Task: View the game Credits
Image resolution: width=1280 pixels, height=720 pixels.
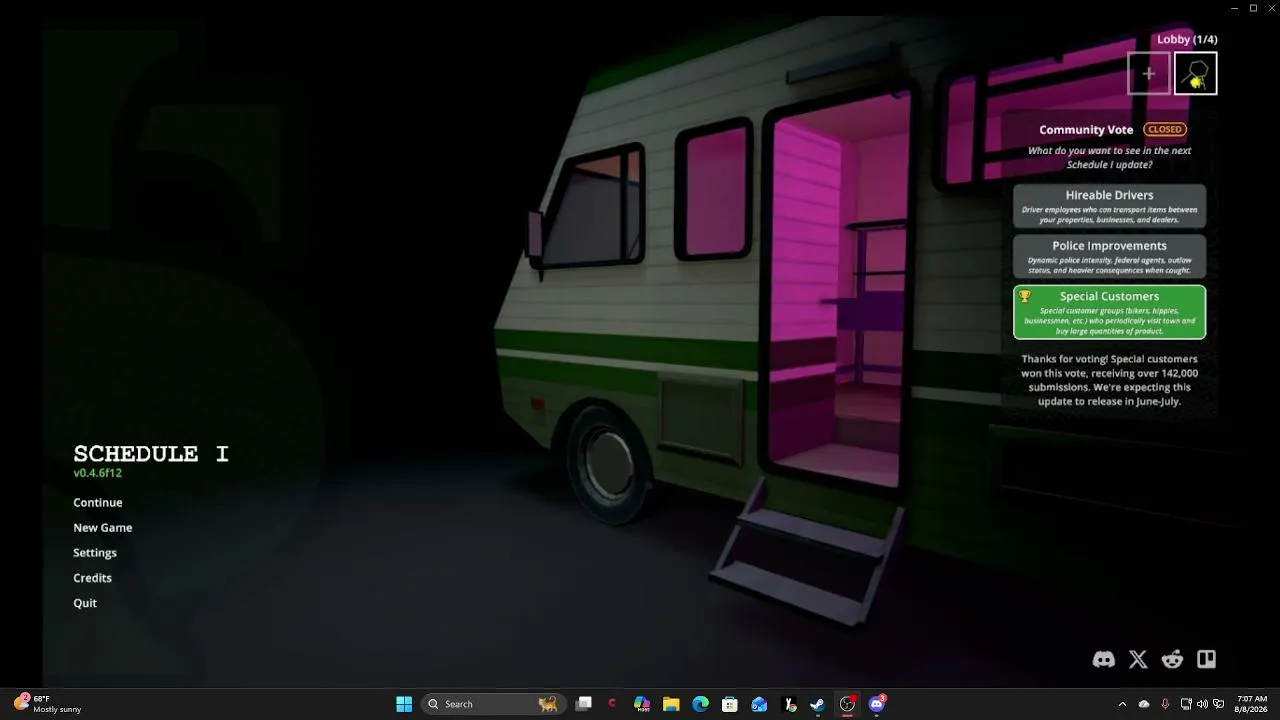Action: [93, 578]
